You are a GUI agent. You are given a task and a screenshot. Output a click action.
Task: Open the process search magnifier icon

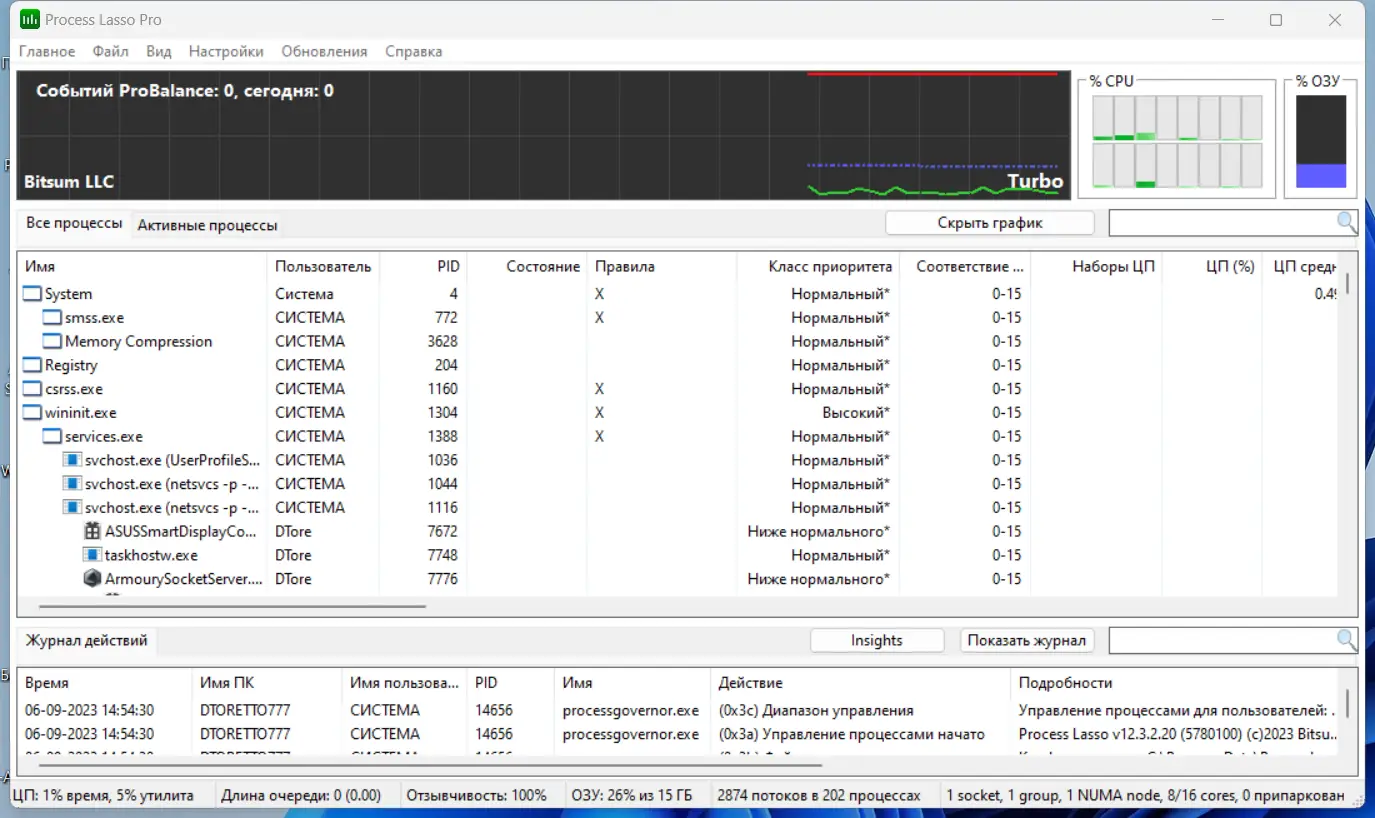[x=1345, y=222]
